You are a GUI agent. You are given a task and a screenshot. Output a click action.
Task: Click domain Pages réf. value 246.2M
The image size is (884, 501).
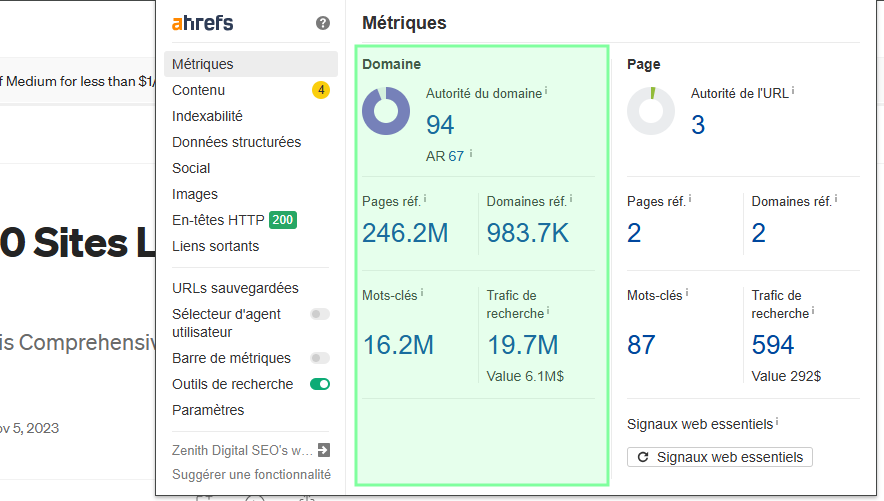(405, 233)
